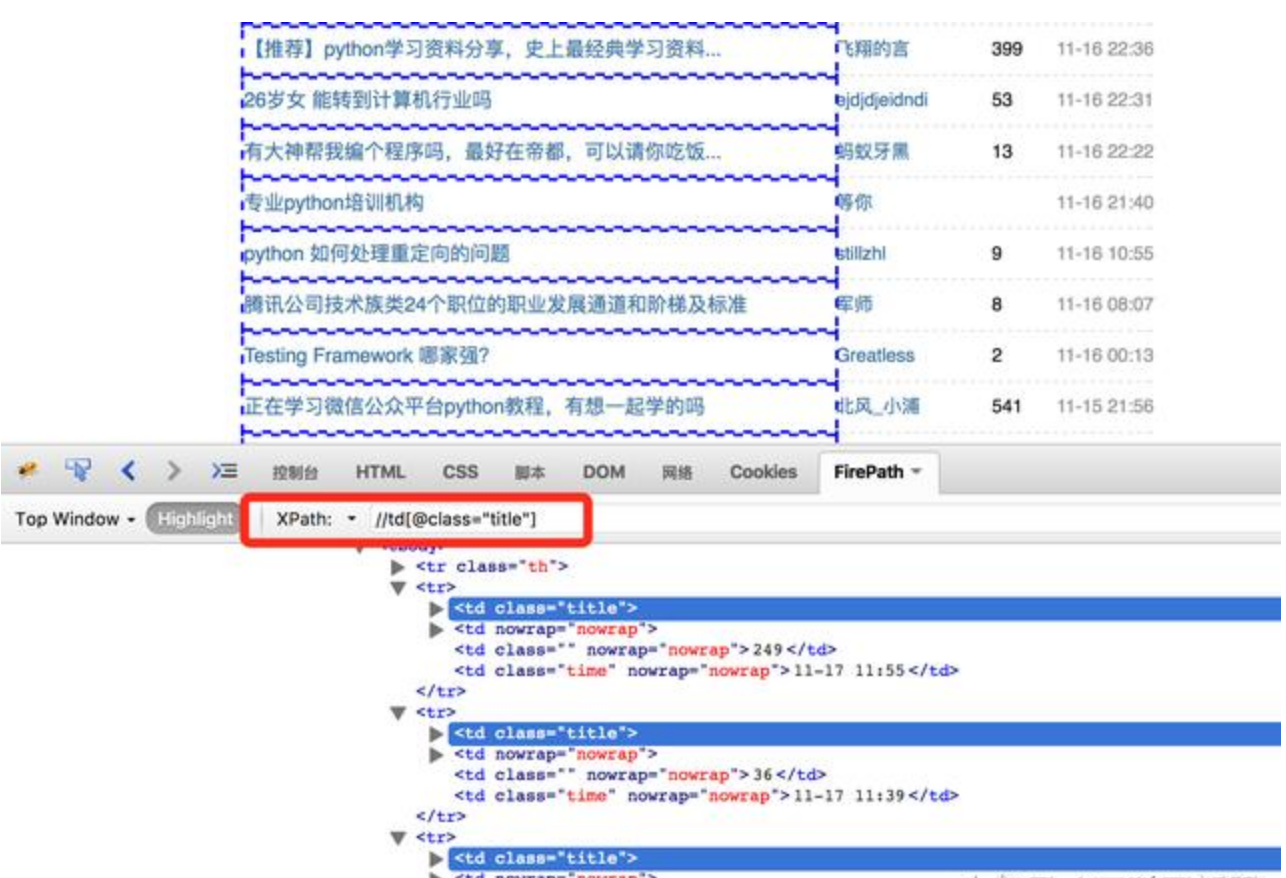Open author 军师's profile link
This screenshot has height=878, width=1286.
(x=854, y=304)
